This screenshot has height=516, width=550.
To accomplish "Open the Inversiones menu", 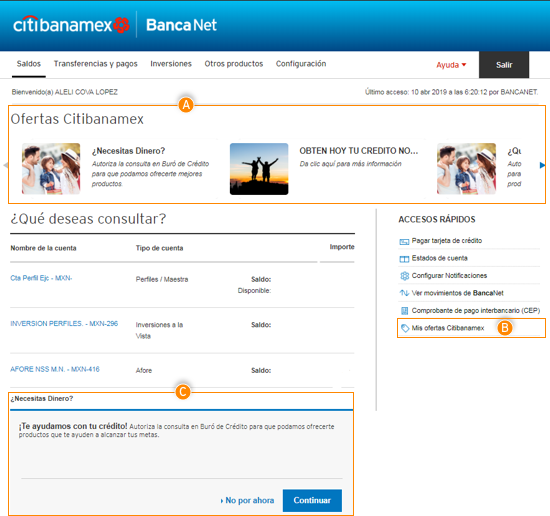I will pyautogui.click(x=171, y=64).
